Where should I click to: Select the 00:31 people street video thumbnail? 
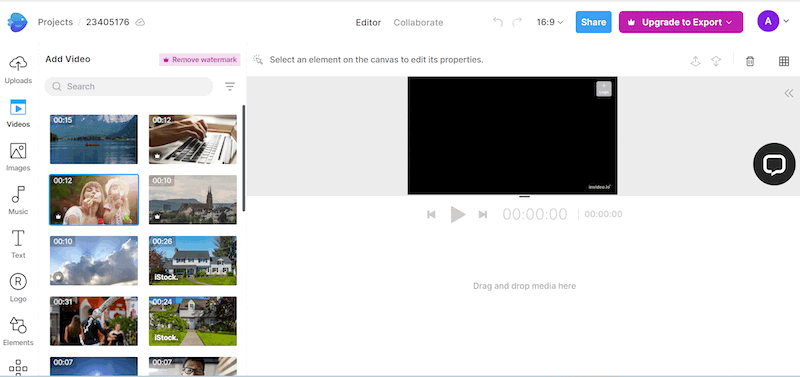tap(94, 321)
